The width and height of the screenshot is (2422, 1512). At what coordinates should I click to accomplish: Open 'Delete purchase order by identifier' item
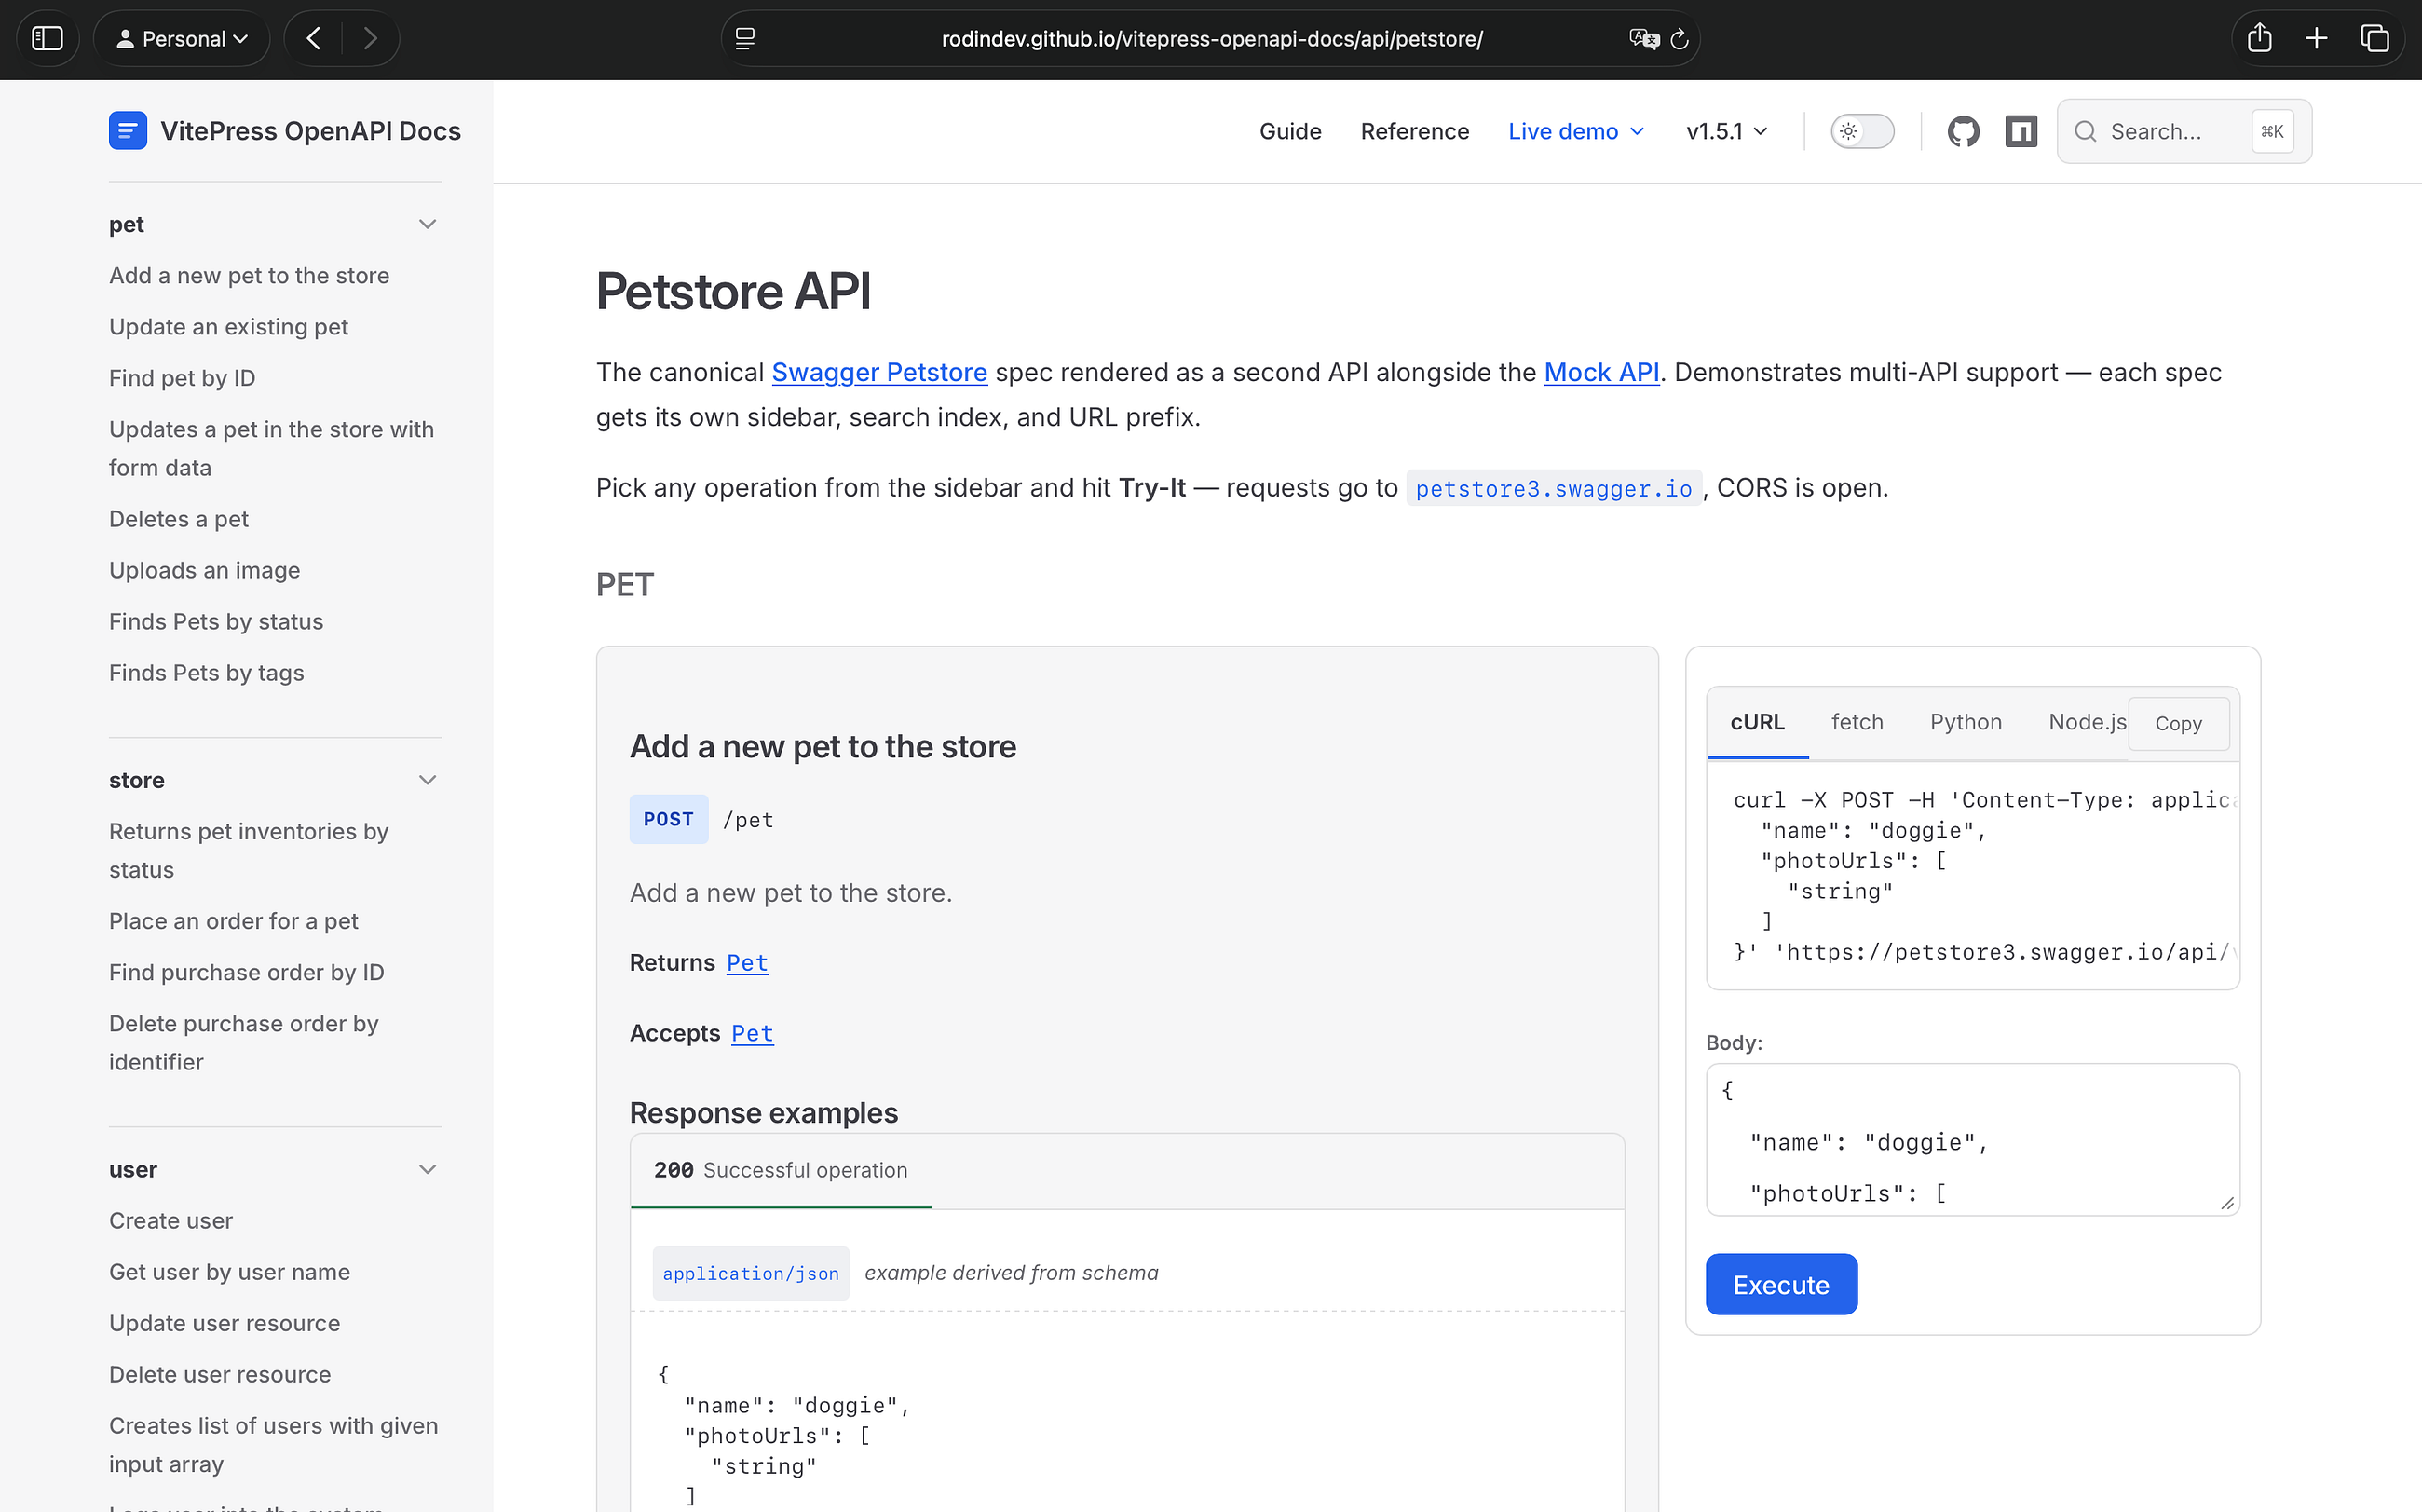click(x=244, y=1042)
